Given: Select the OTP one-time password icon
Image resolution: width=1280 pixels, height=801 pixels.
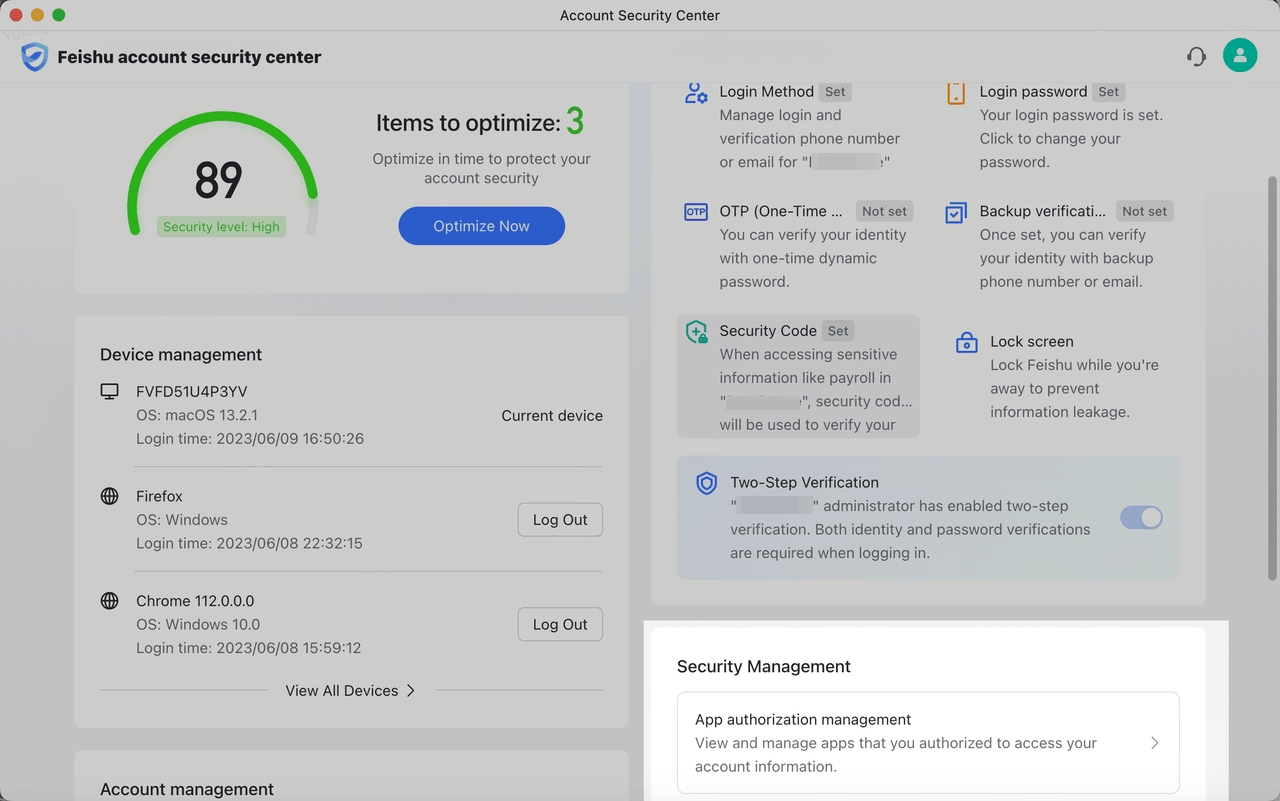Looking at the screenshot, I should [x=695, y=211].
